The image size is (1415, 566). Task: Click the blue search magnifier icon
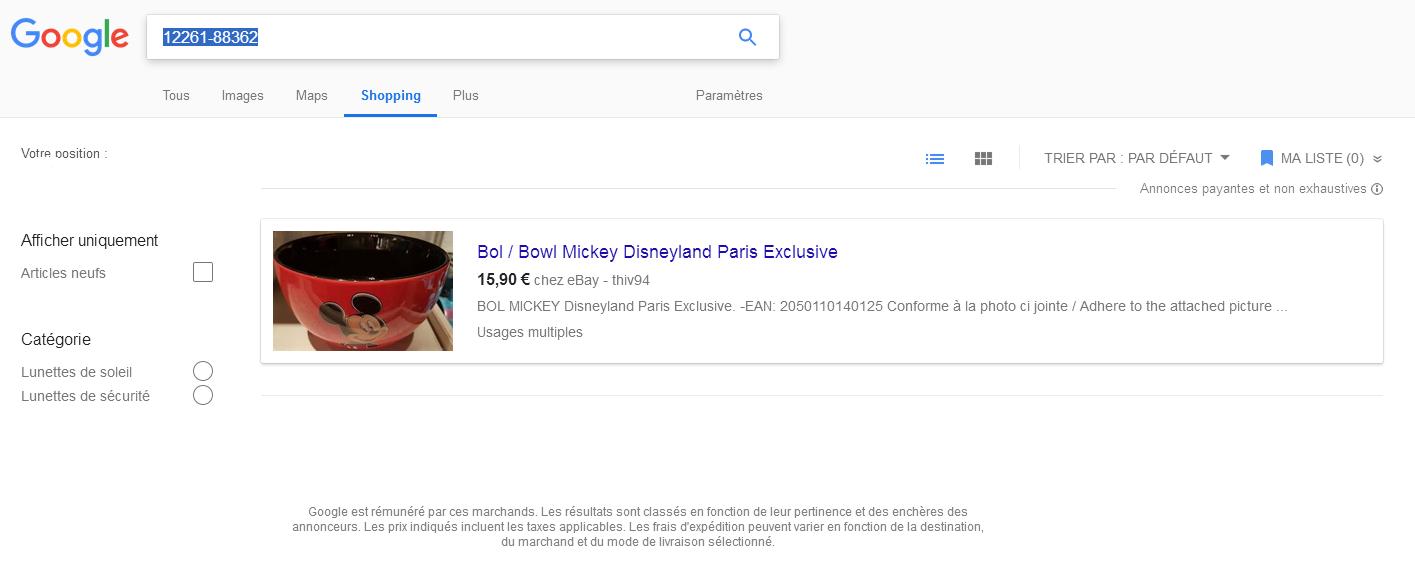tap(747, 37)
